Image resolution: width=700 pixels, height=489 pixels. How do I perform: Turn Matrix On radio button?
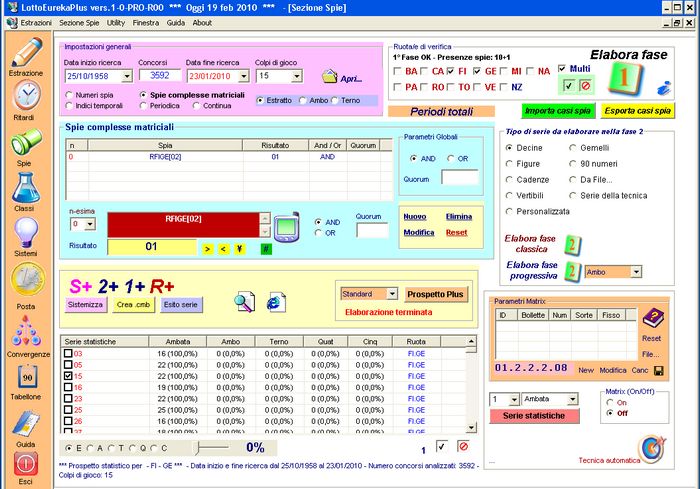tap(610, 403)
